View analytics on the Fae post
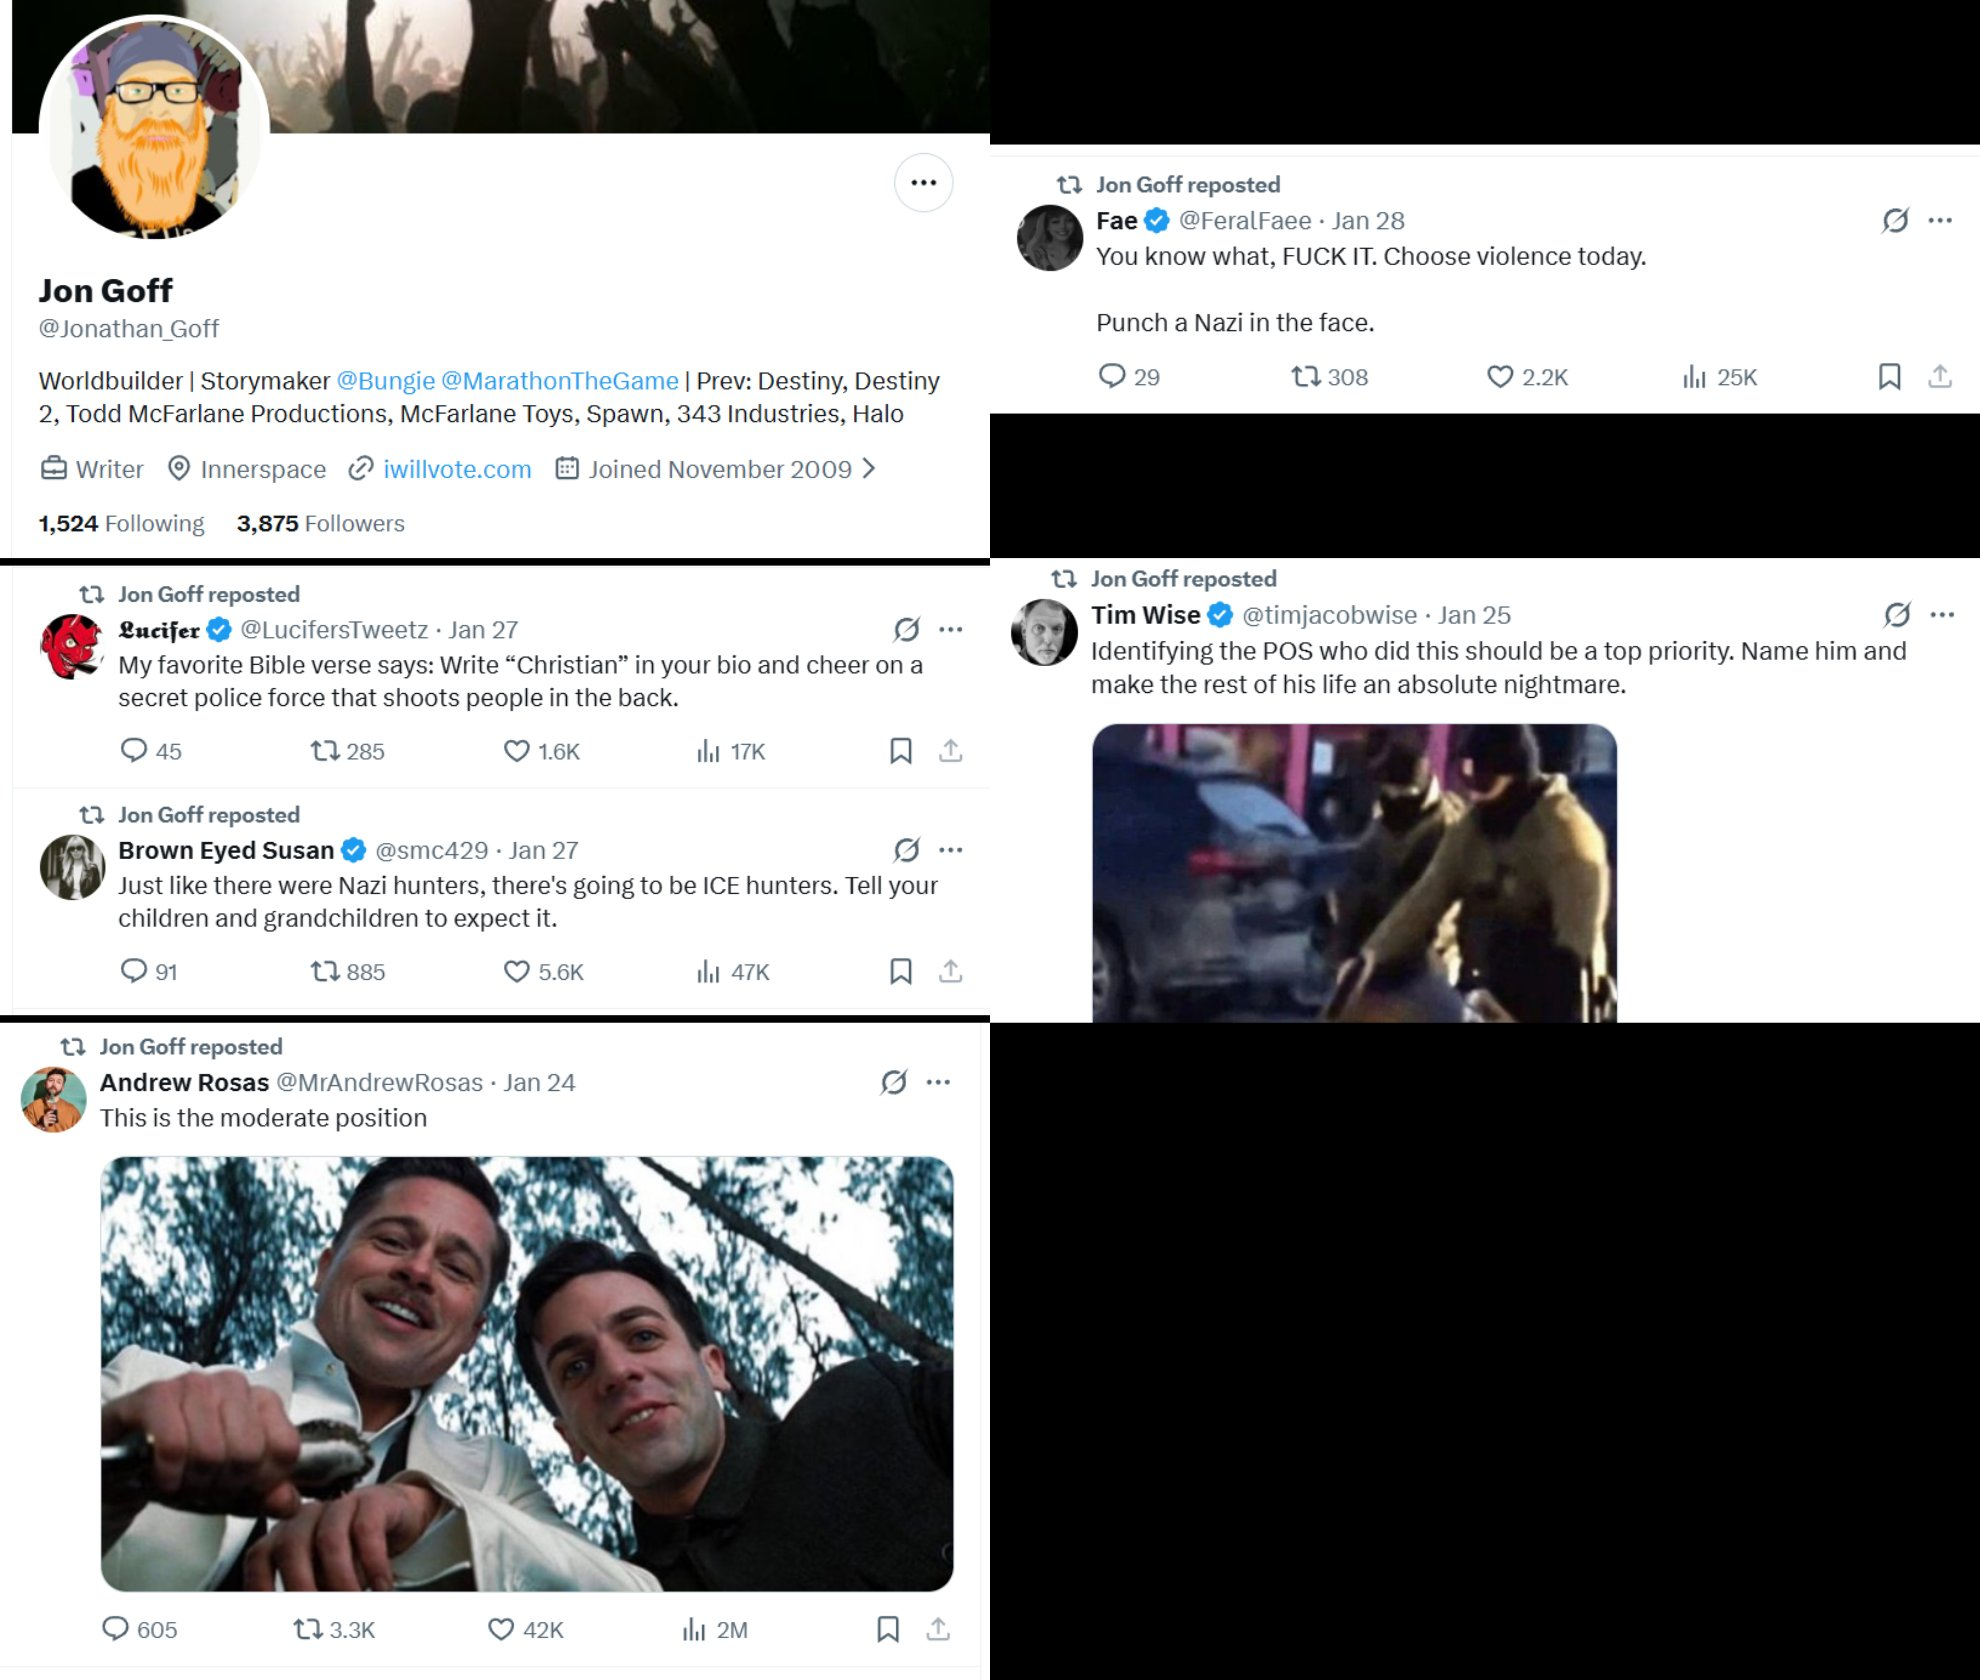Screen dimensions: 1980x1680 (x=1694, y=376)
